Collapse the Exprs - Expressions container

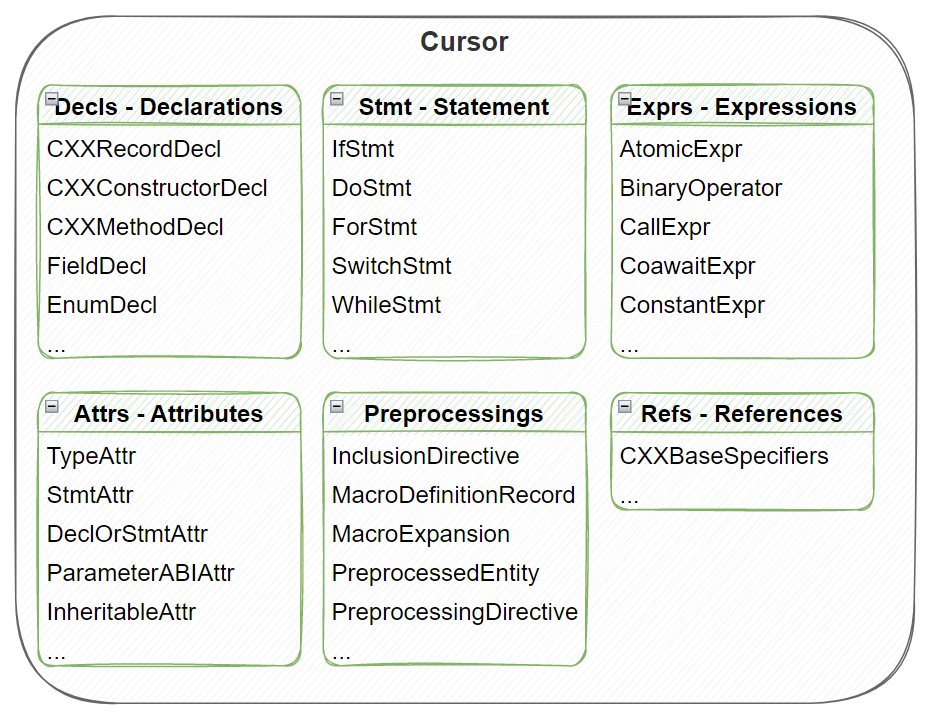point(625,98)
